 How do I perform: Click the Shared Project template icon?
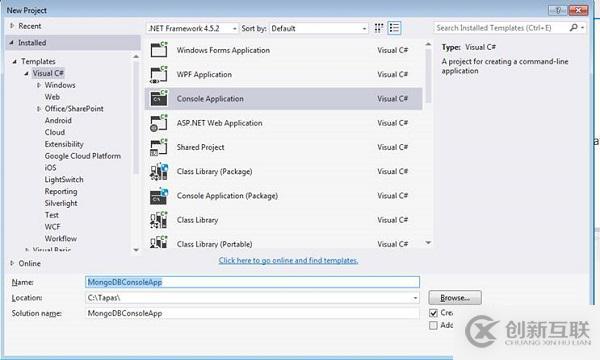(x=159, y=147)
